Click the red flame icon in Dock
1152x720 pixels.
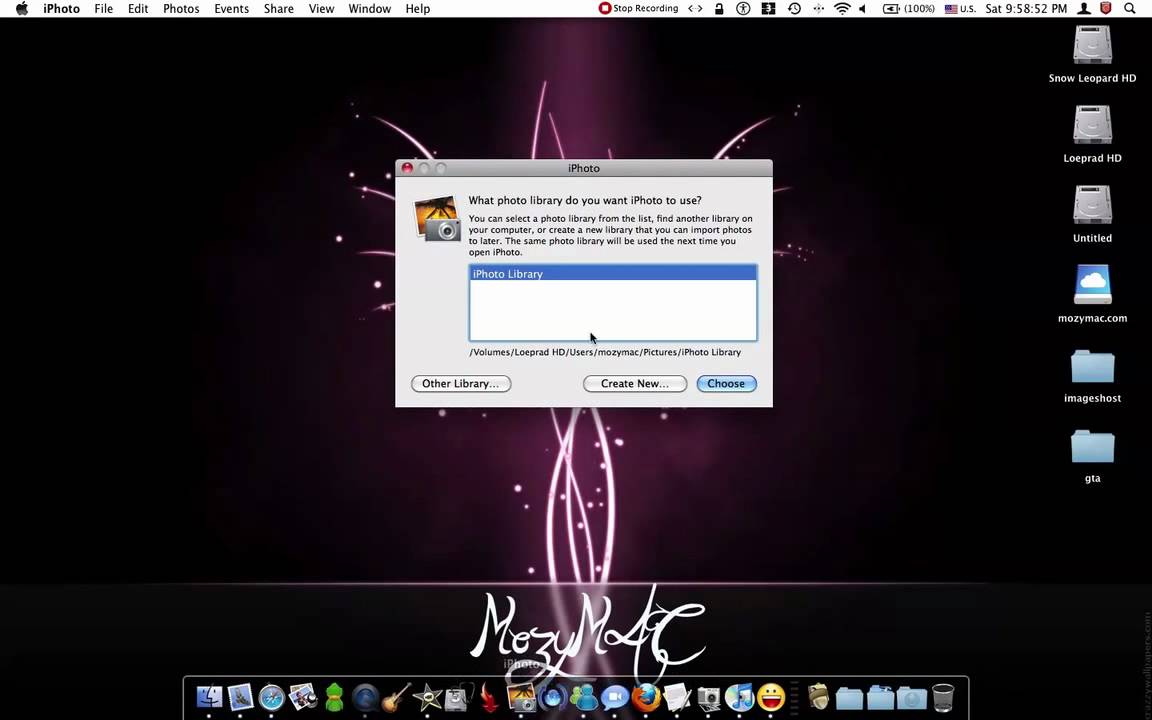(x=489, y=696)
